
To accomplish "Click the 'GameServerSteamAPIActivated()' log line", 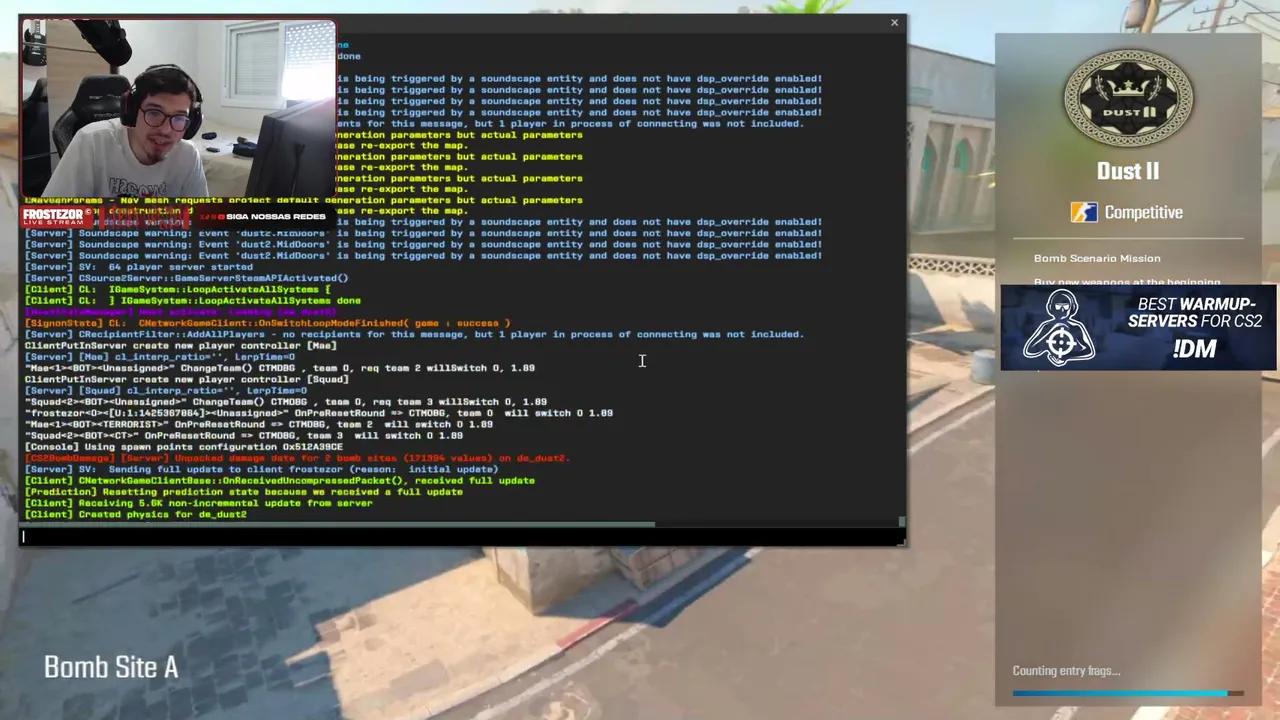I will point(187,278).
